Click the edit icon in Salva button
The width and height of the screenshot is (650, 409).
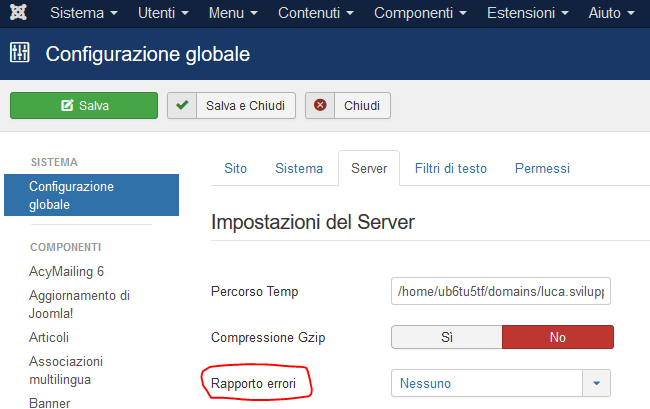pyautogui.click(x=67, y=105)
